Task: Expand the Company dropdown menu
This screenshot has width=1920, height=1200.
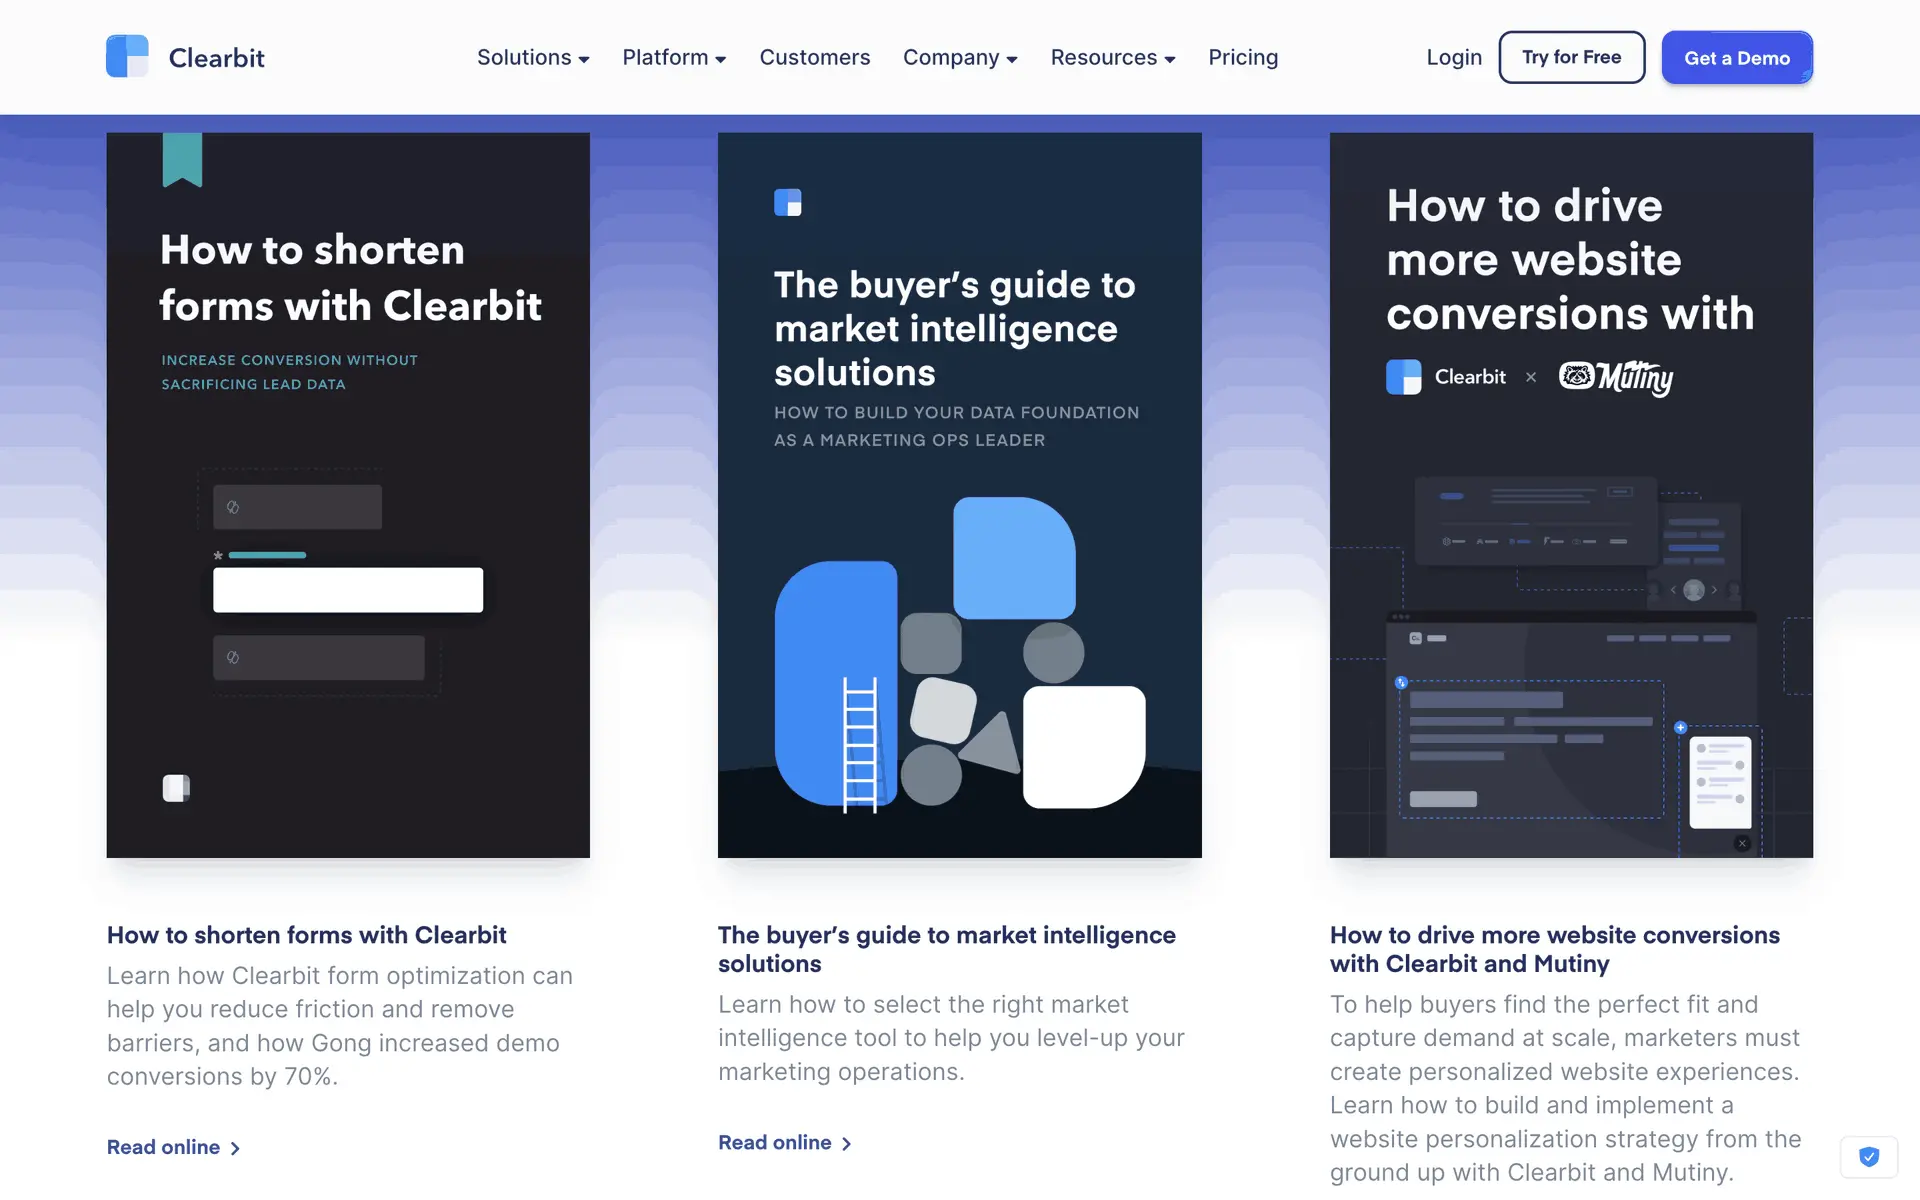Action: coord(960,58)
